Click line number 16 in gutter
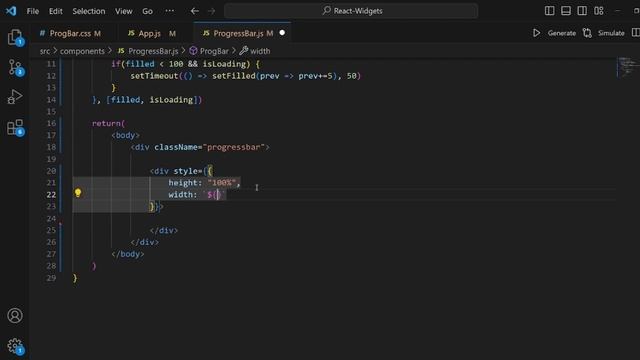The height and width of the screenshot is (360, 640). coord(51,123)
